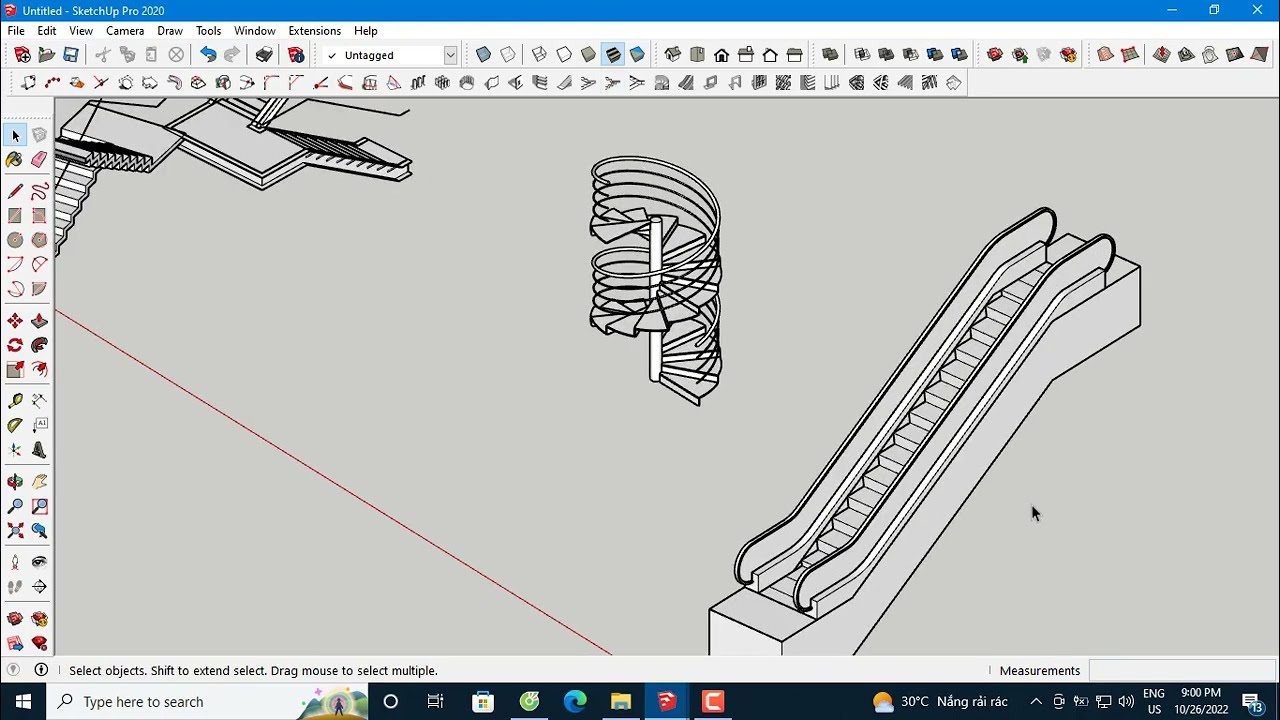Select the Look Around eye tool

point(39,562)
